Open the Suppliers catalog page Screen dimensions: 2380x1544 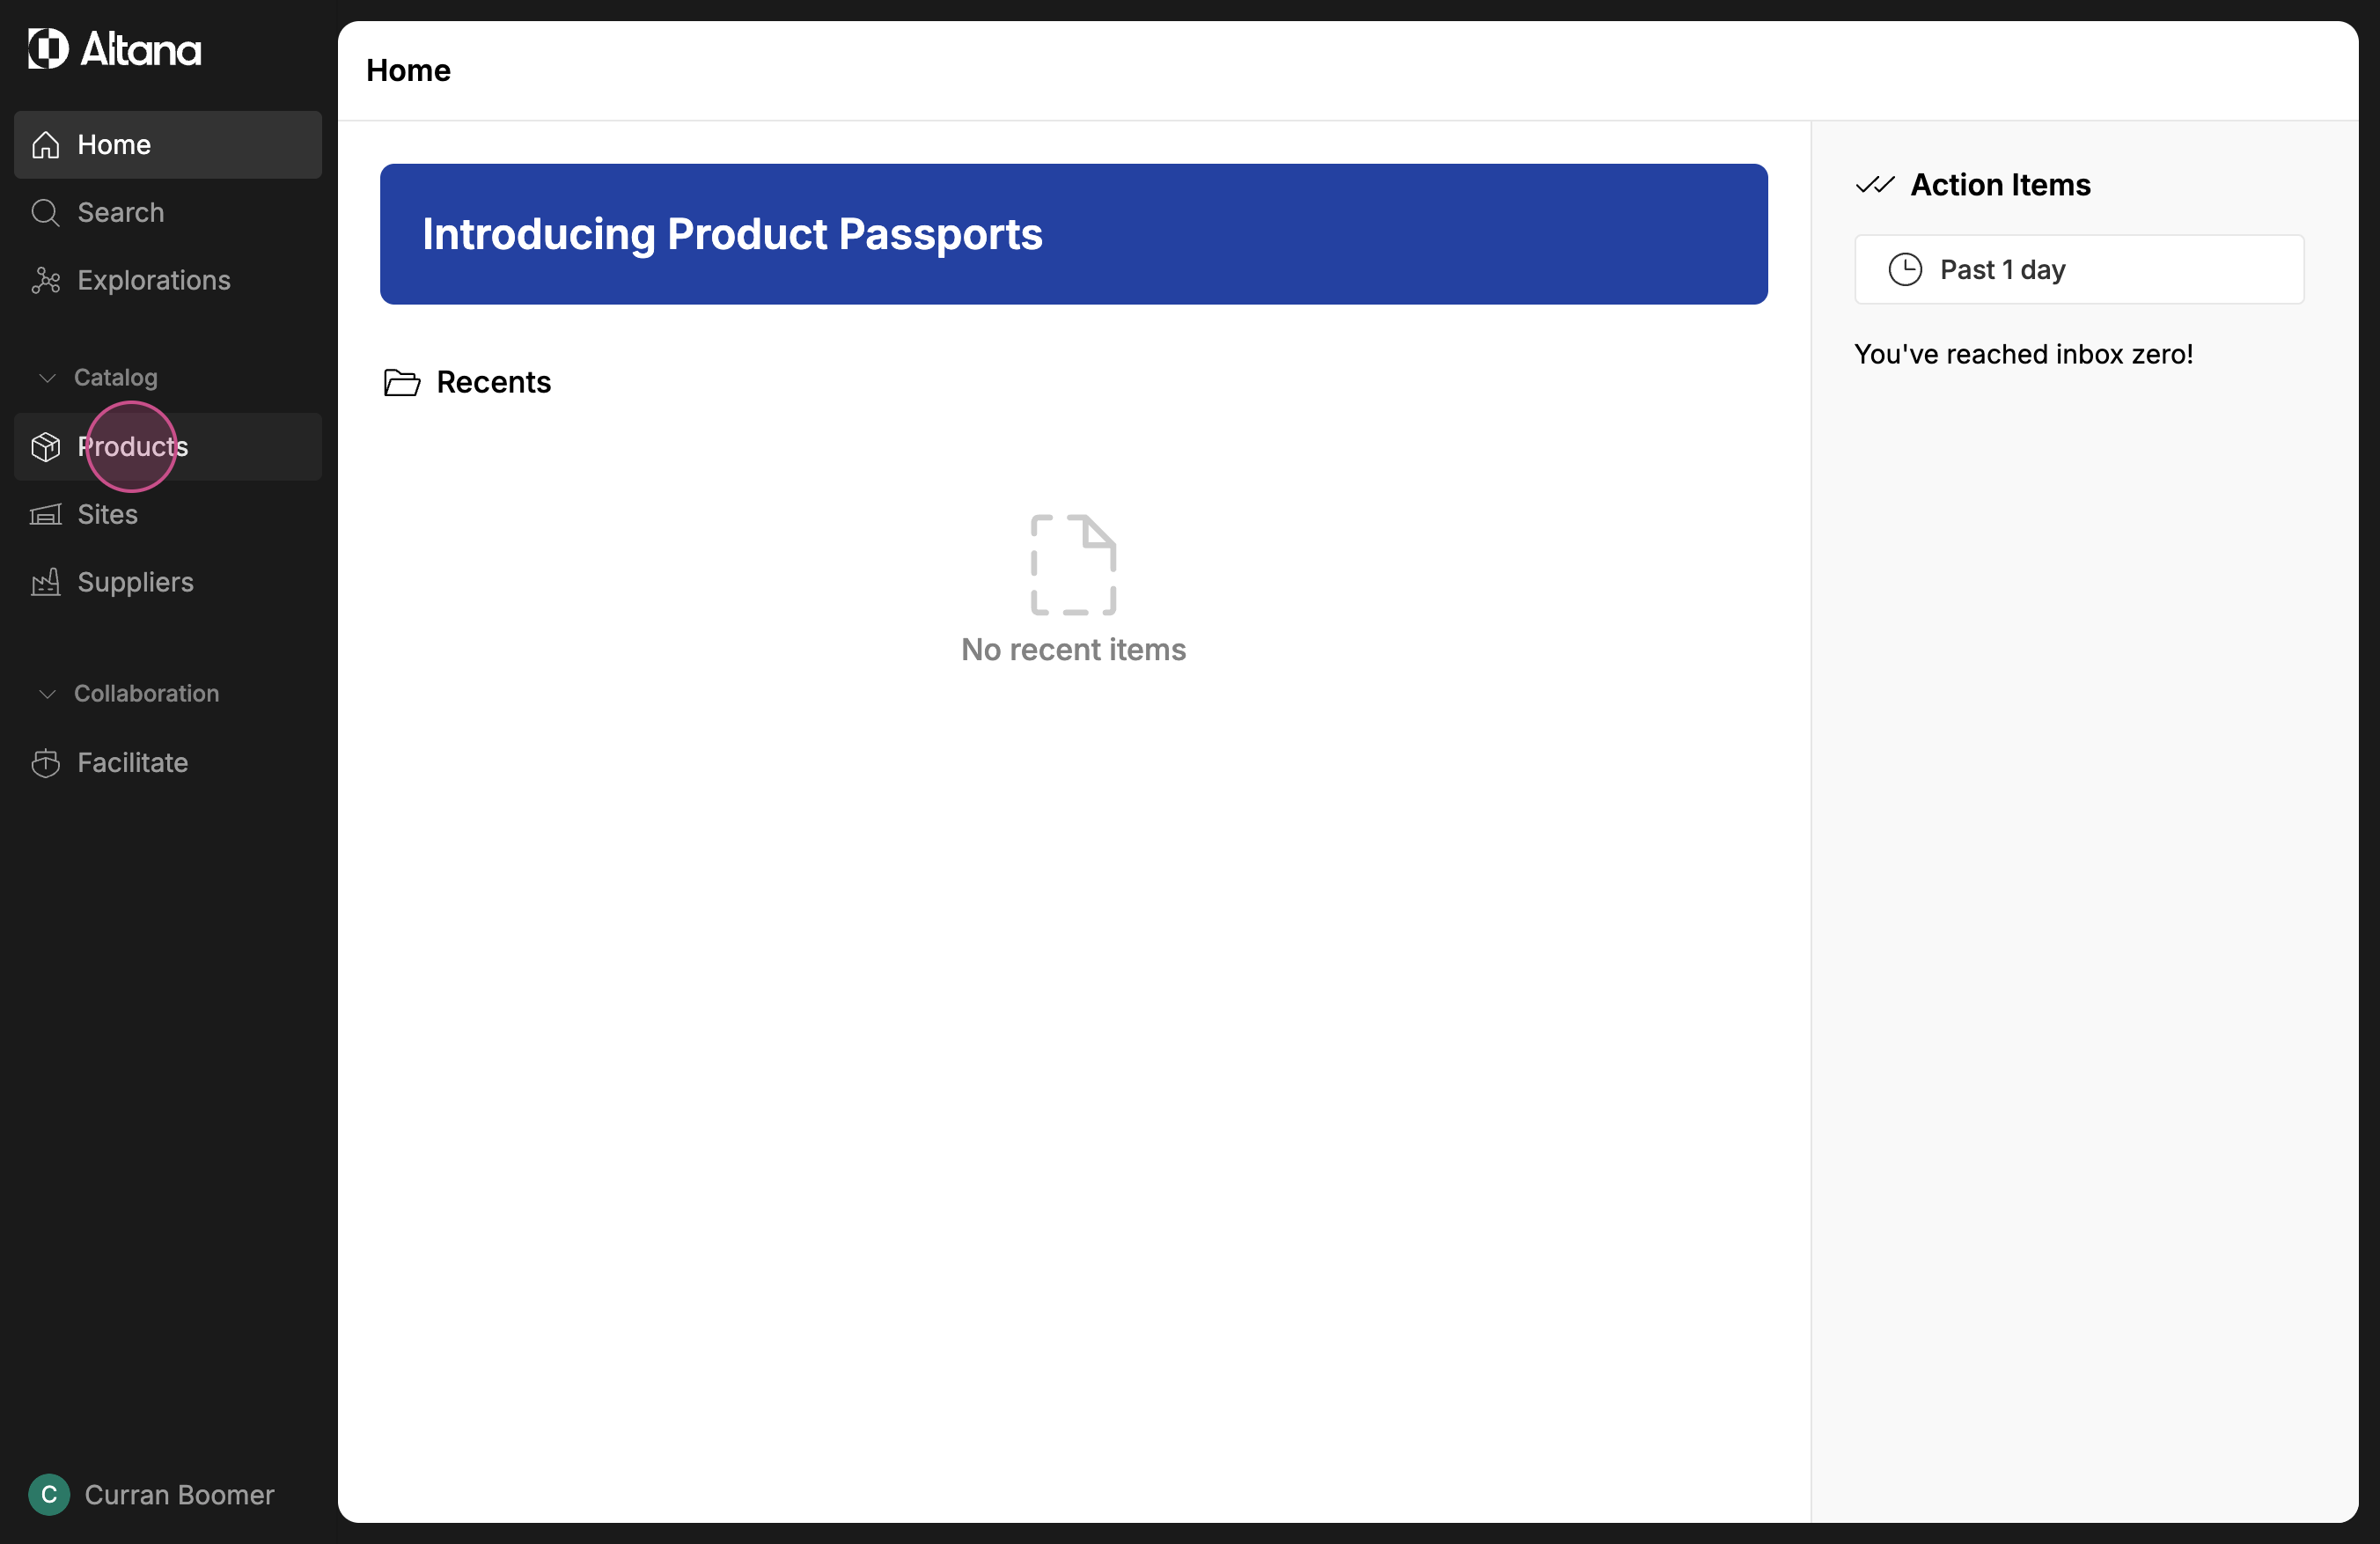coord(136,582)
